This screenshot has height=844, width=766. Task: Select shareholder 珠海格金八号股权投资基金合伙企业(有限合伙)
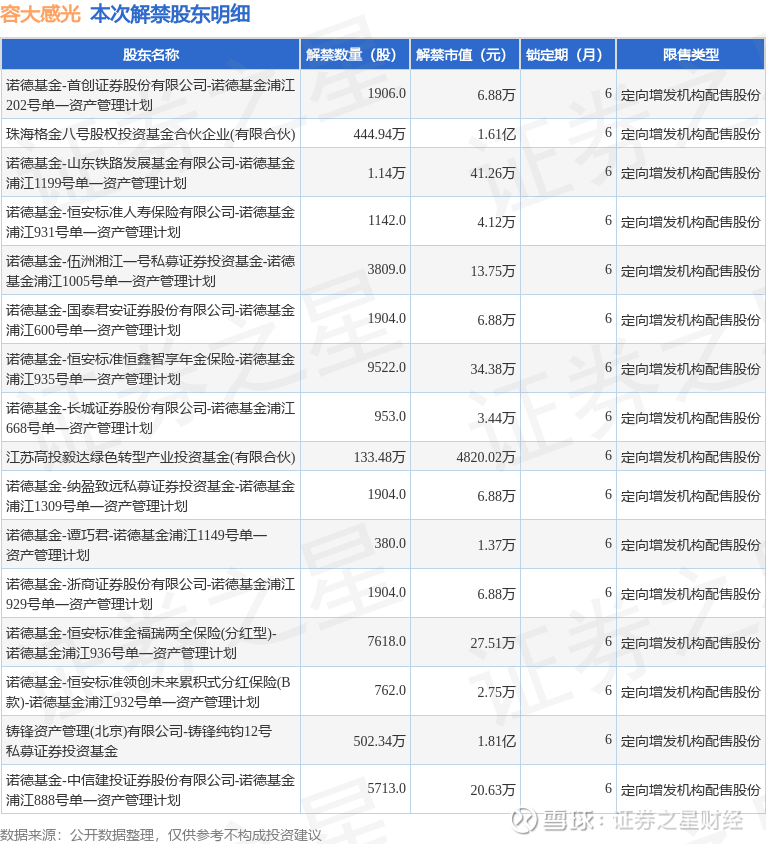point(151,133)
